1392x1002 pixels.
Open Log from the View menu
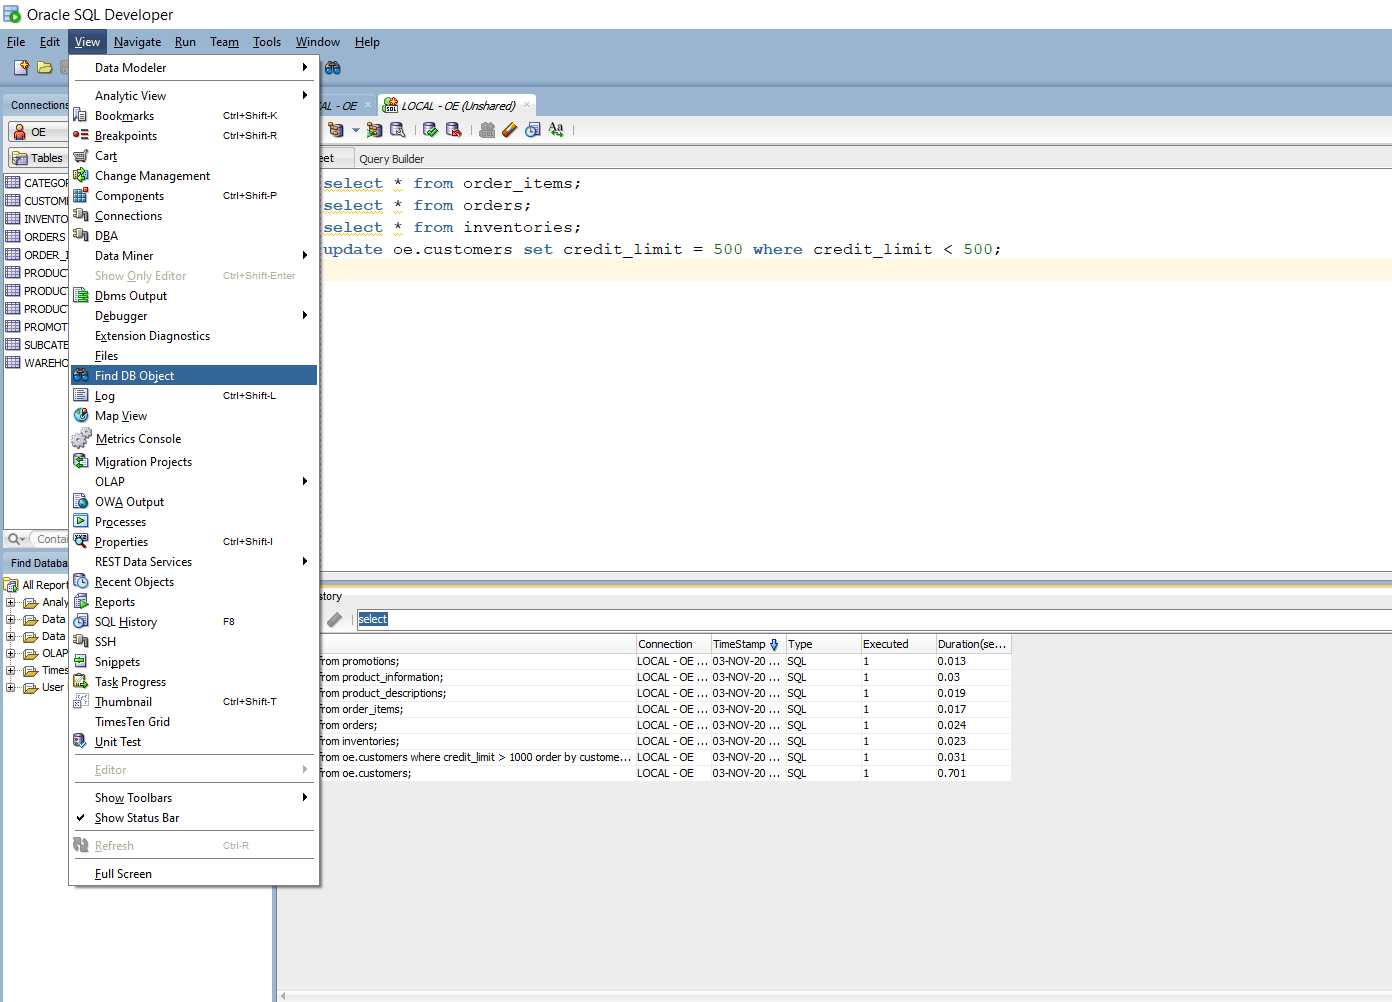(194, 396)
